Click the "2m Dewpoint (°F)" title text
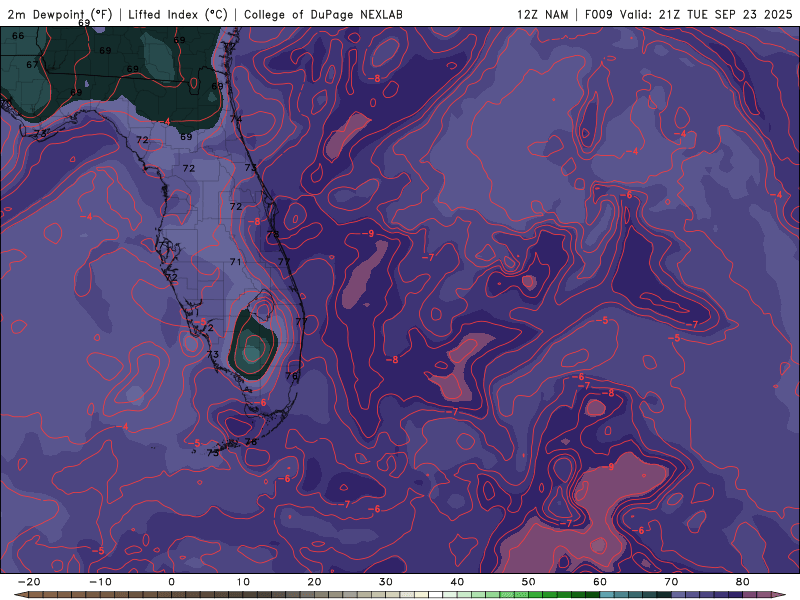Image resolution: width=800 pixels, height=600 pixels. point(60,14)
